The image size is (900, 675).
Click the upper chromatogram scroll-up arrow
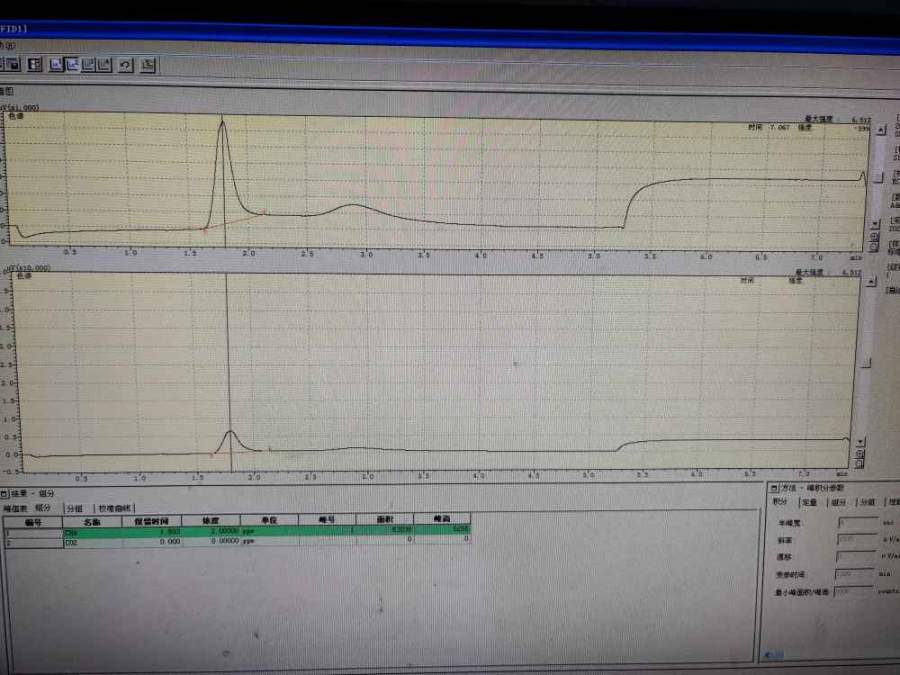click(x=880, y=130)
